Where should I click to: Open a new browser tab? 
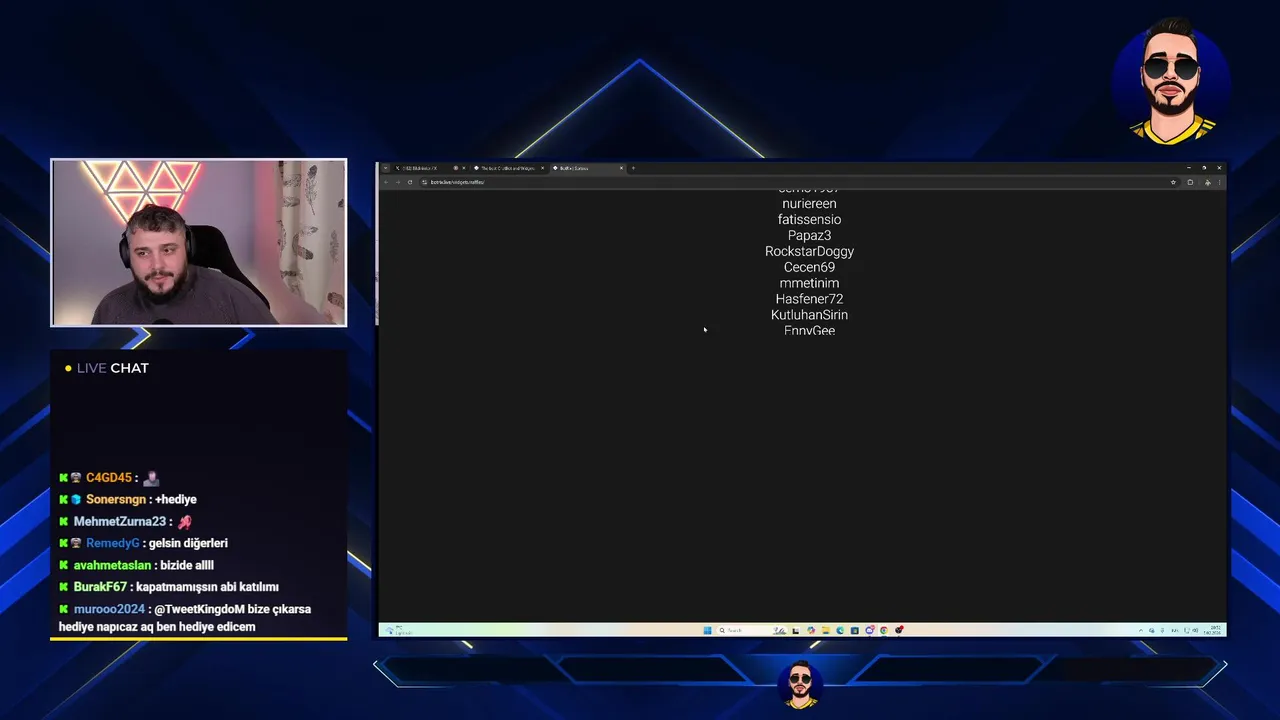pos(633,168)
